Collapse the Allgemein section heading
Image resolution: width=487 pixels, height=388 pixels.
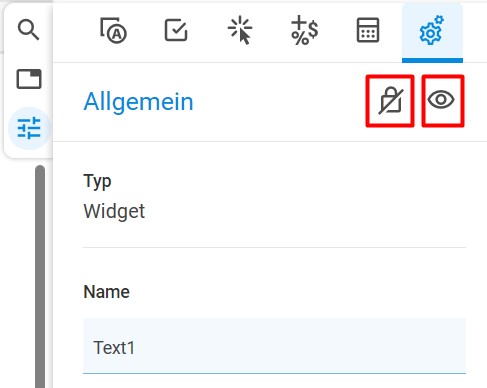(x=138, y=102)
